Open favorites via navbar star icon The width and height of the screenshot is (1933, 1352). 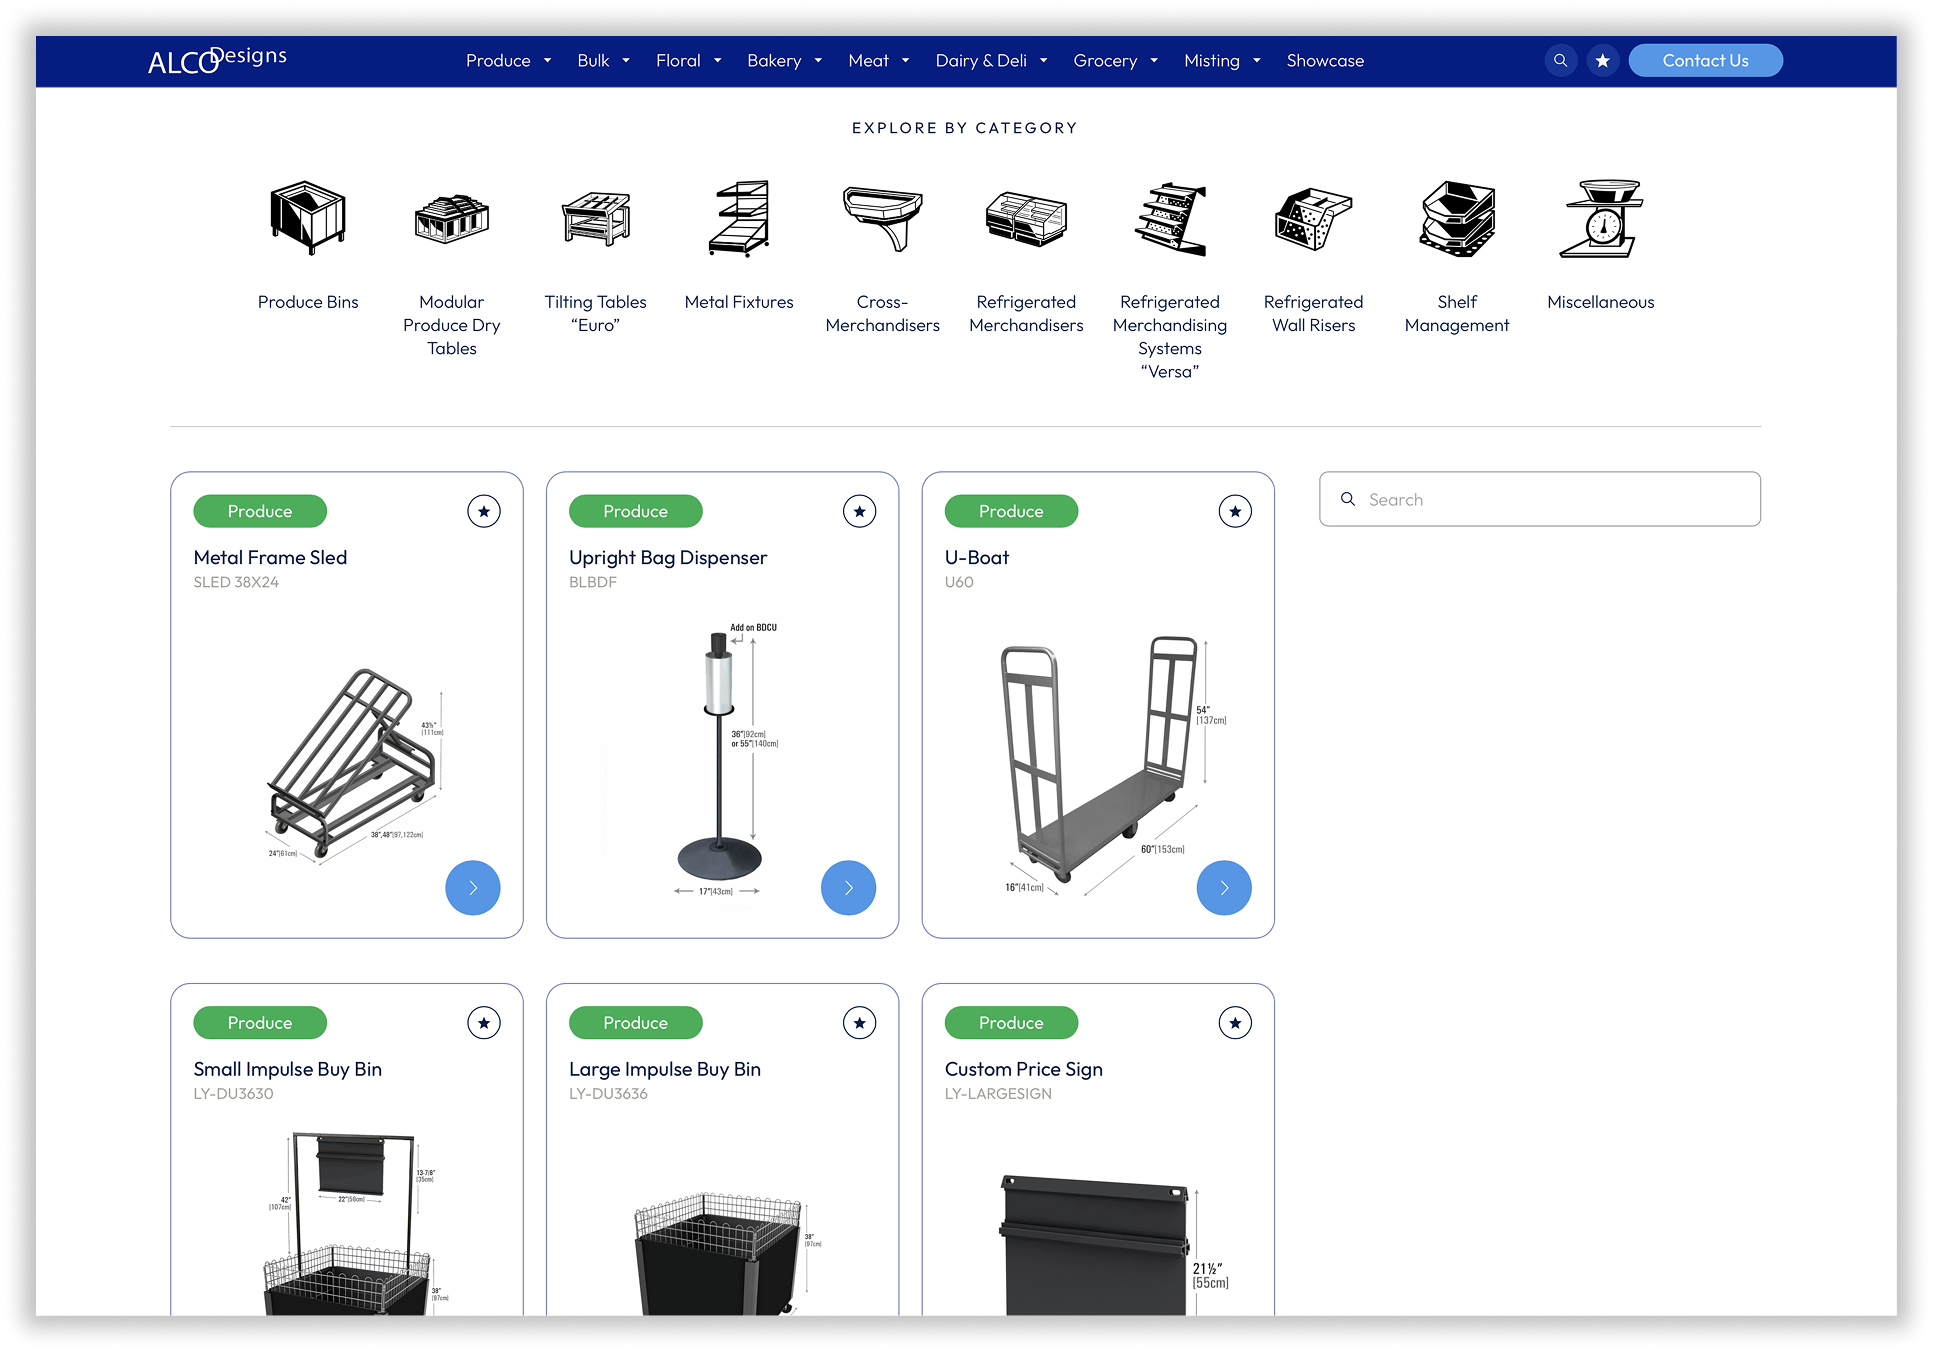pos(1603,61)
